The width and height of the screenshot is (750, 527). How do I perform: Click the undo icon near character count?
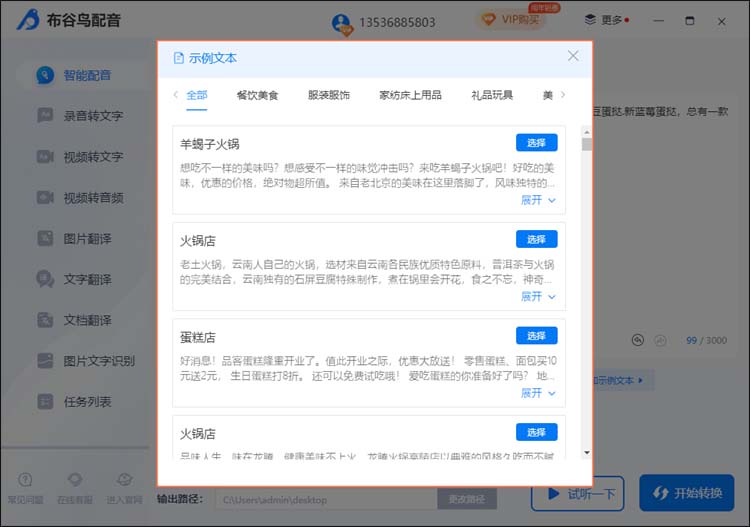pos(638,340)
